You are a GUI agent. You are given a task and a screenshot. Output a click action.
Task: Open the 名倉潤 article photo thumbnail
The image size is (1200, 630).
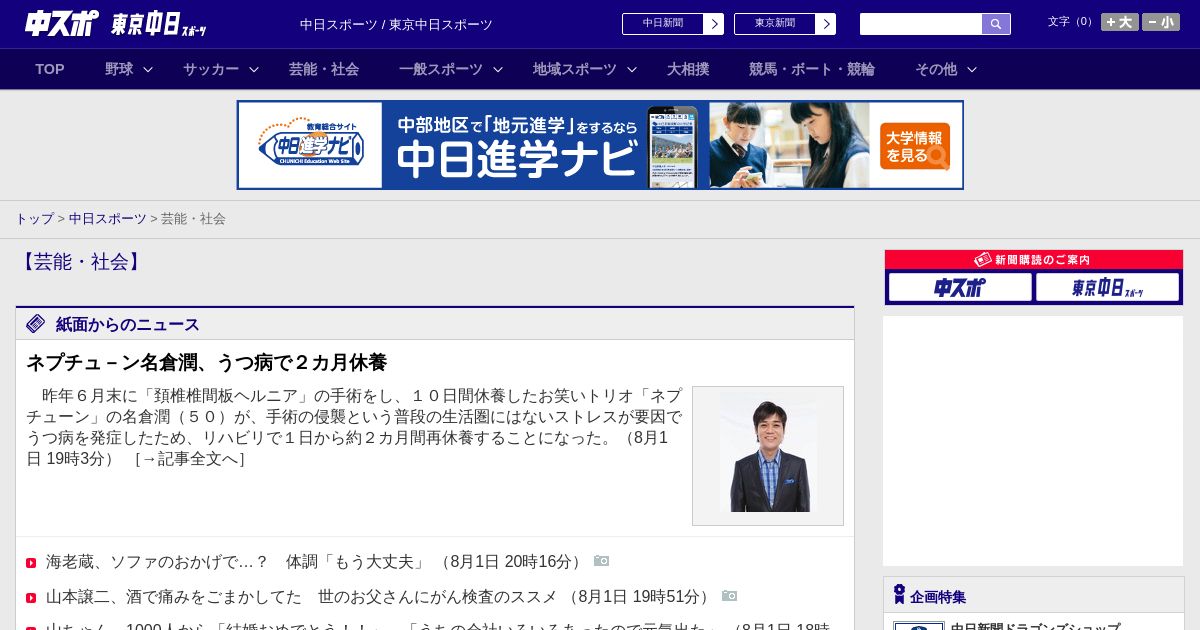[768, 456]
